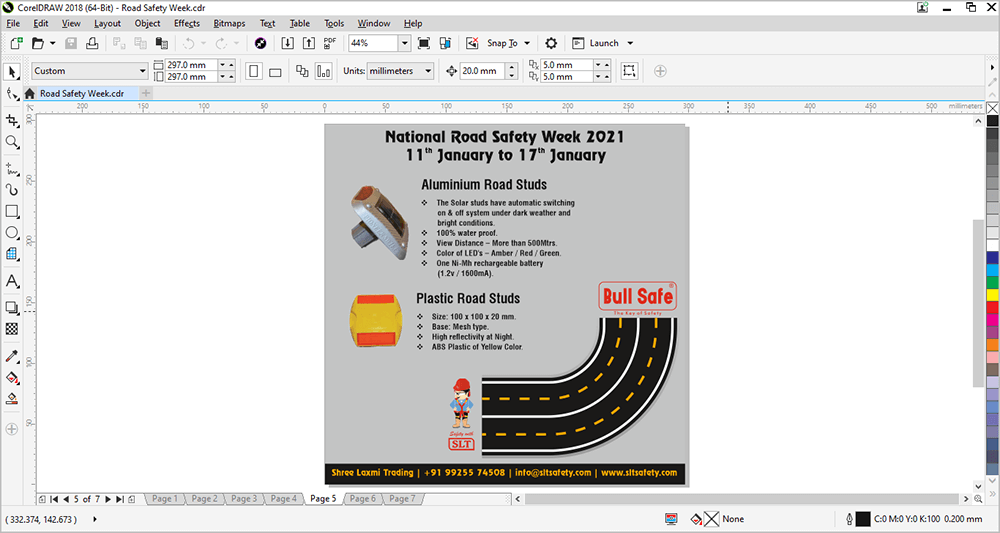Viewport: 1000px width, 533px height.
Task: Select the Rectangle tool
Action: pos(11,211)
